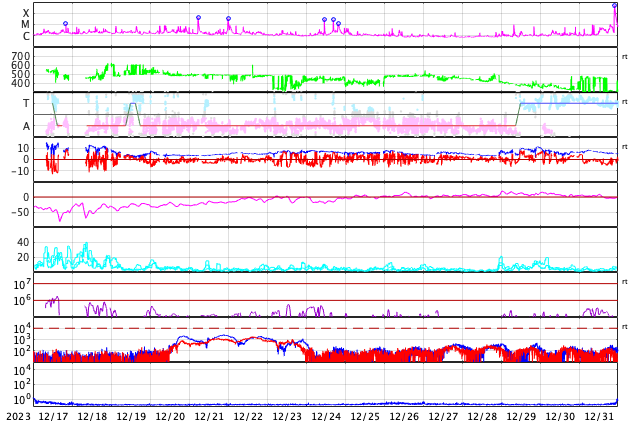This screenshot has height=424, width=634.
Task: Click the 'C' flare class label
Action: tap(26, 36)
